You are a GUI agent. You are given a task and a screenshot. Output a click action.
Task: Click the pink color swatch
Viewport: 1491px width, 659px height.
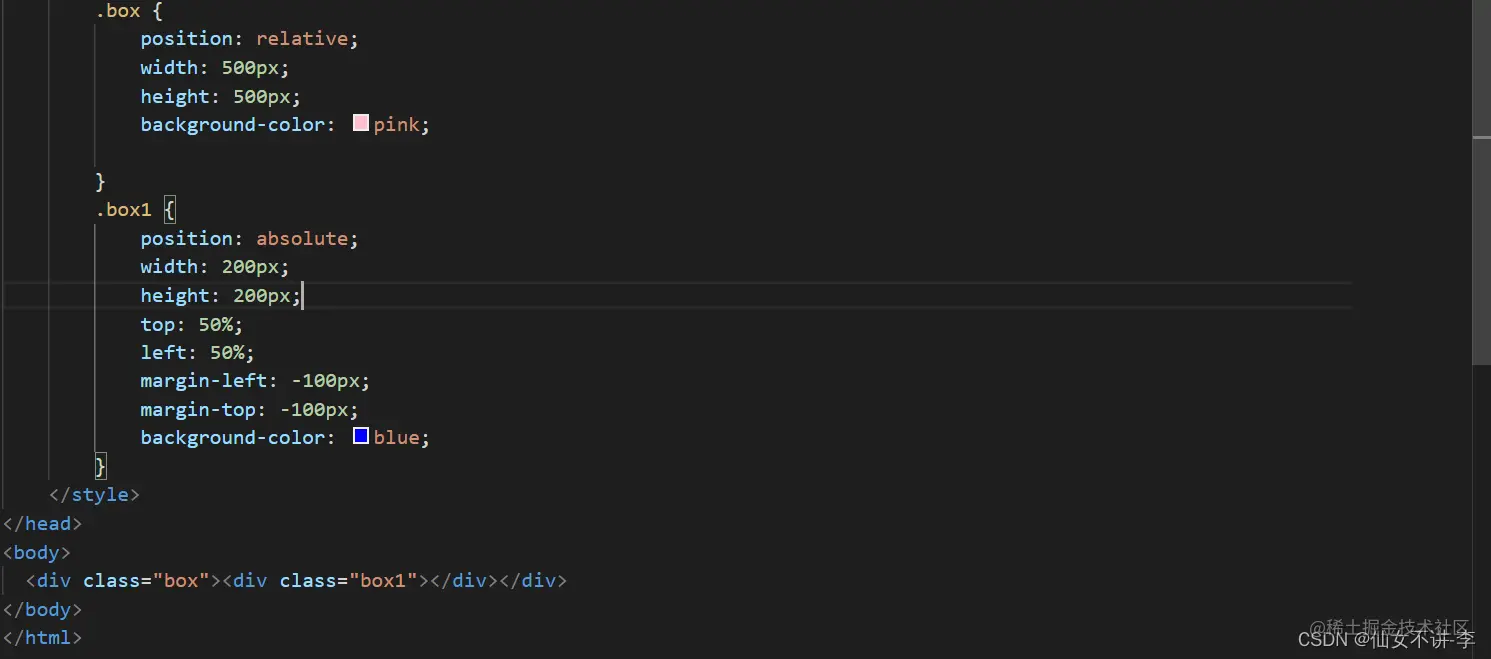pyautogui.click(x=361, y=124)
